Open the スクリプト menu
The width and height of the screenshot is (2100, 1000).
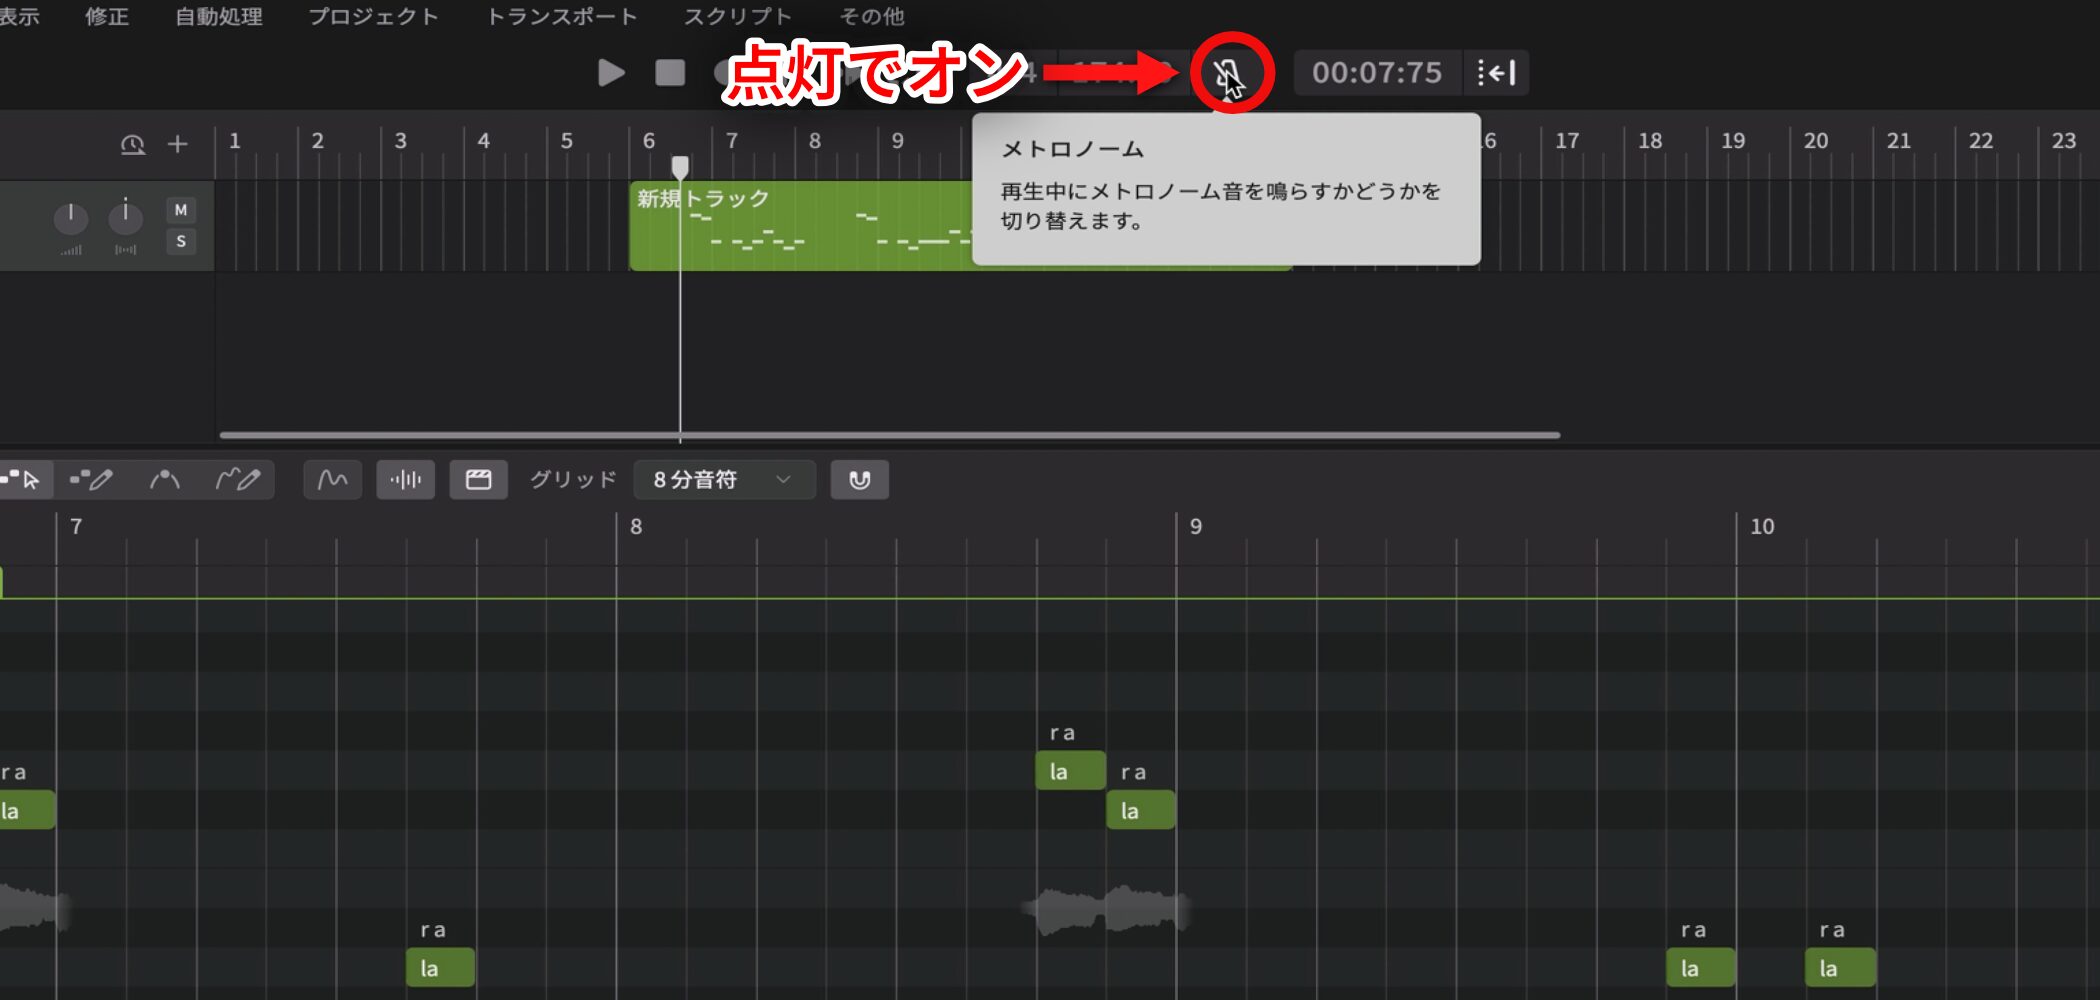[738, 16]
